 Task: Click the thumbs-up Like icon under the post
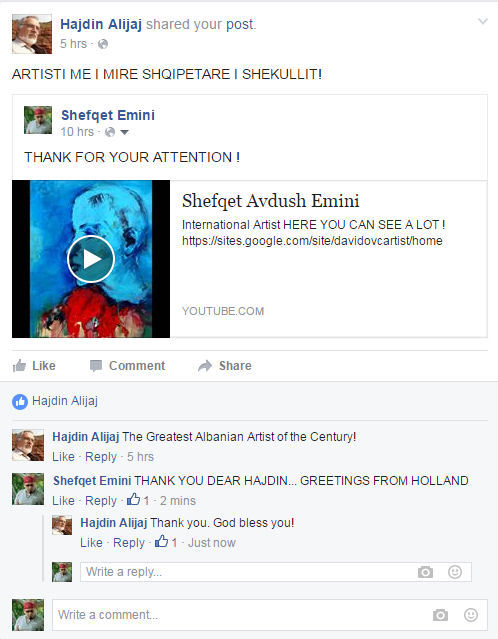(19, 366)
